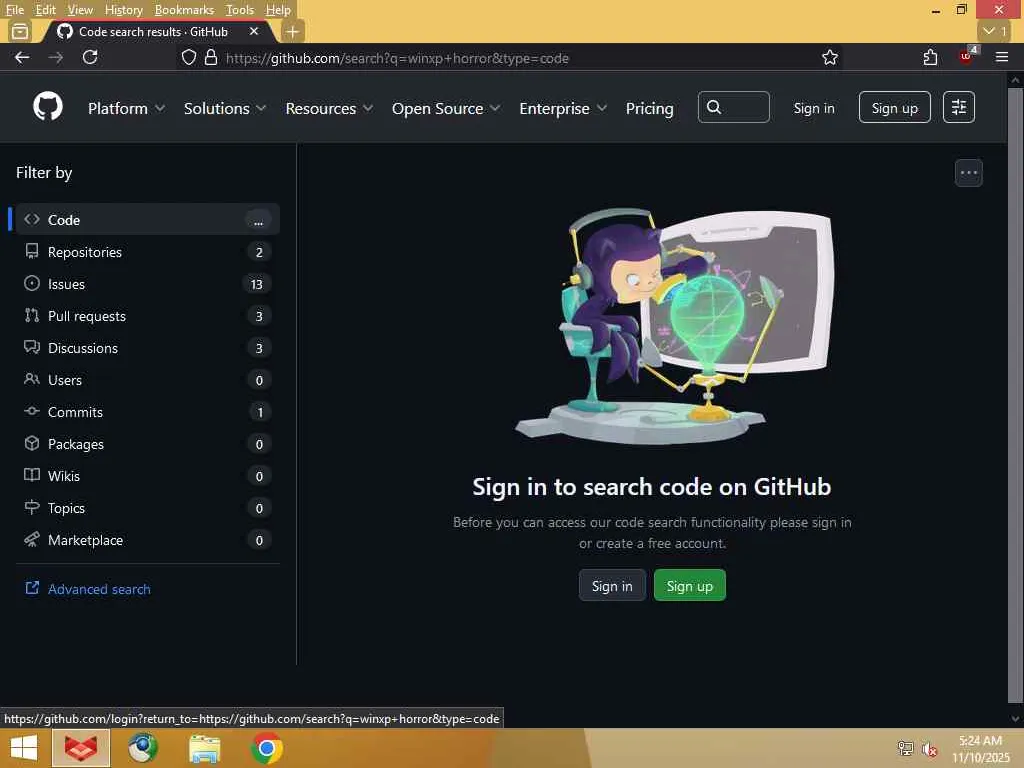1024x768 pixels.
Task: Filter results by Pull requests
Action: tap(148, 315)
